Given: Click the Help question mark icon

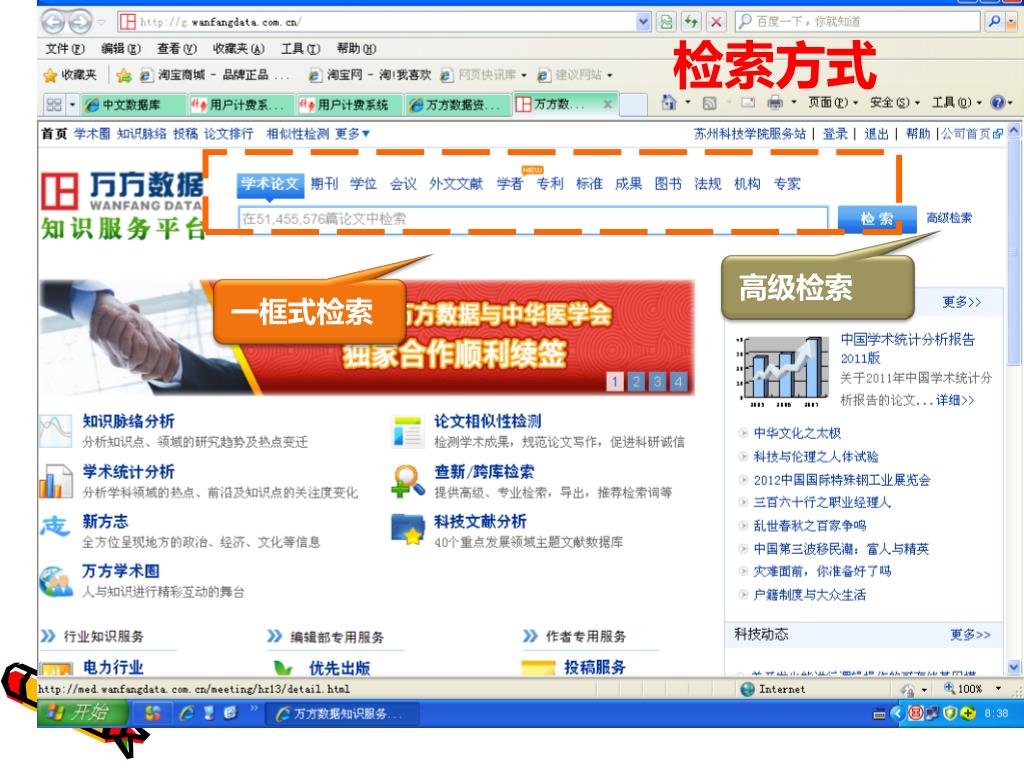Looking at the screenshot, I should 997,103.
